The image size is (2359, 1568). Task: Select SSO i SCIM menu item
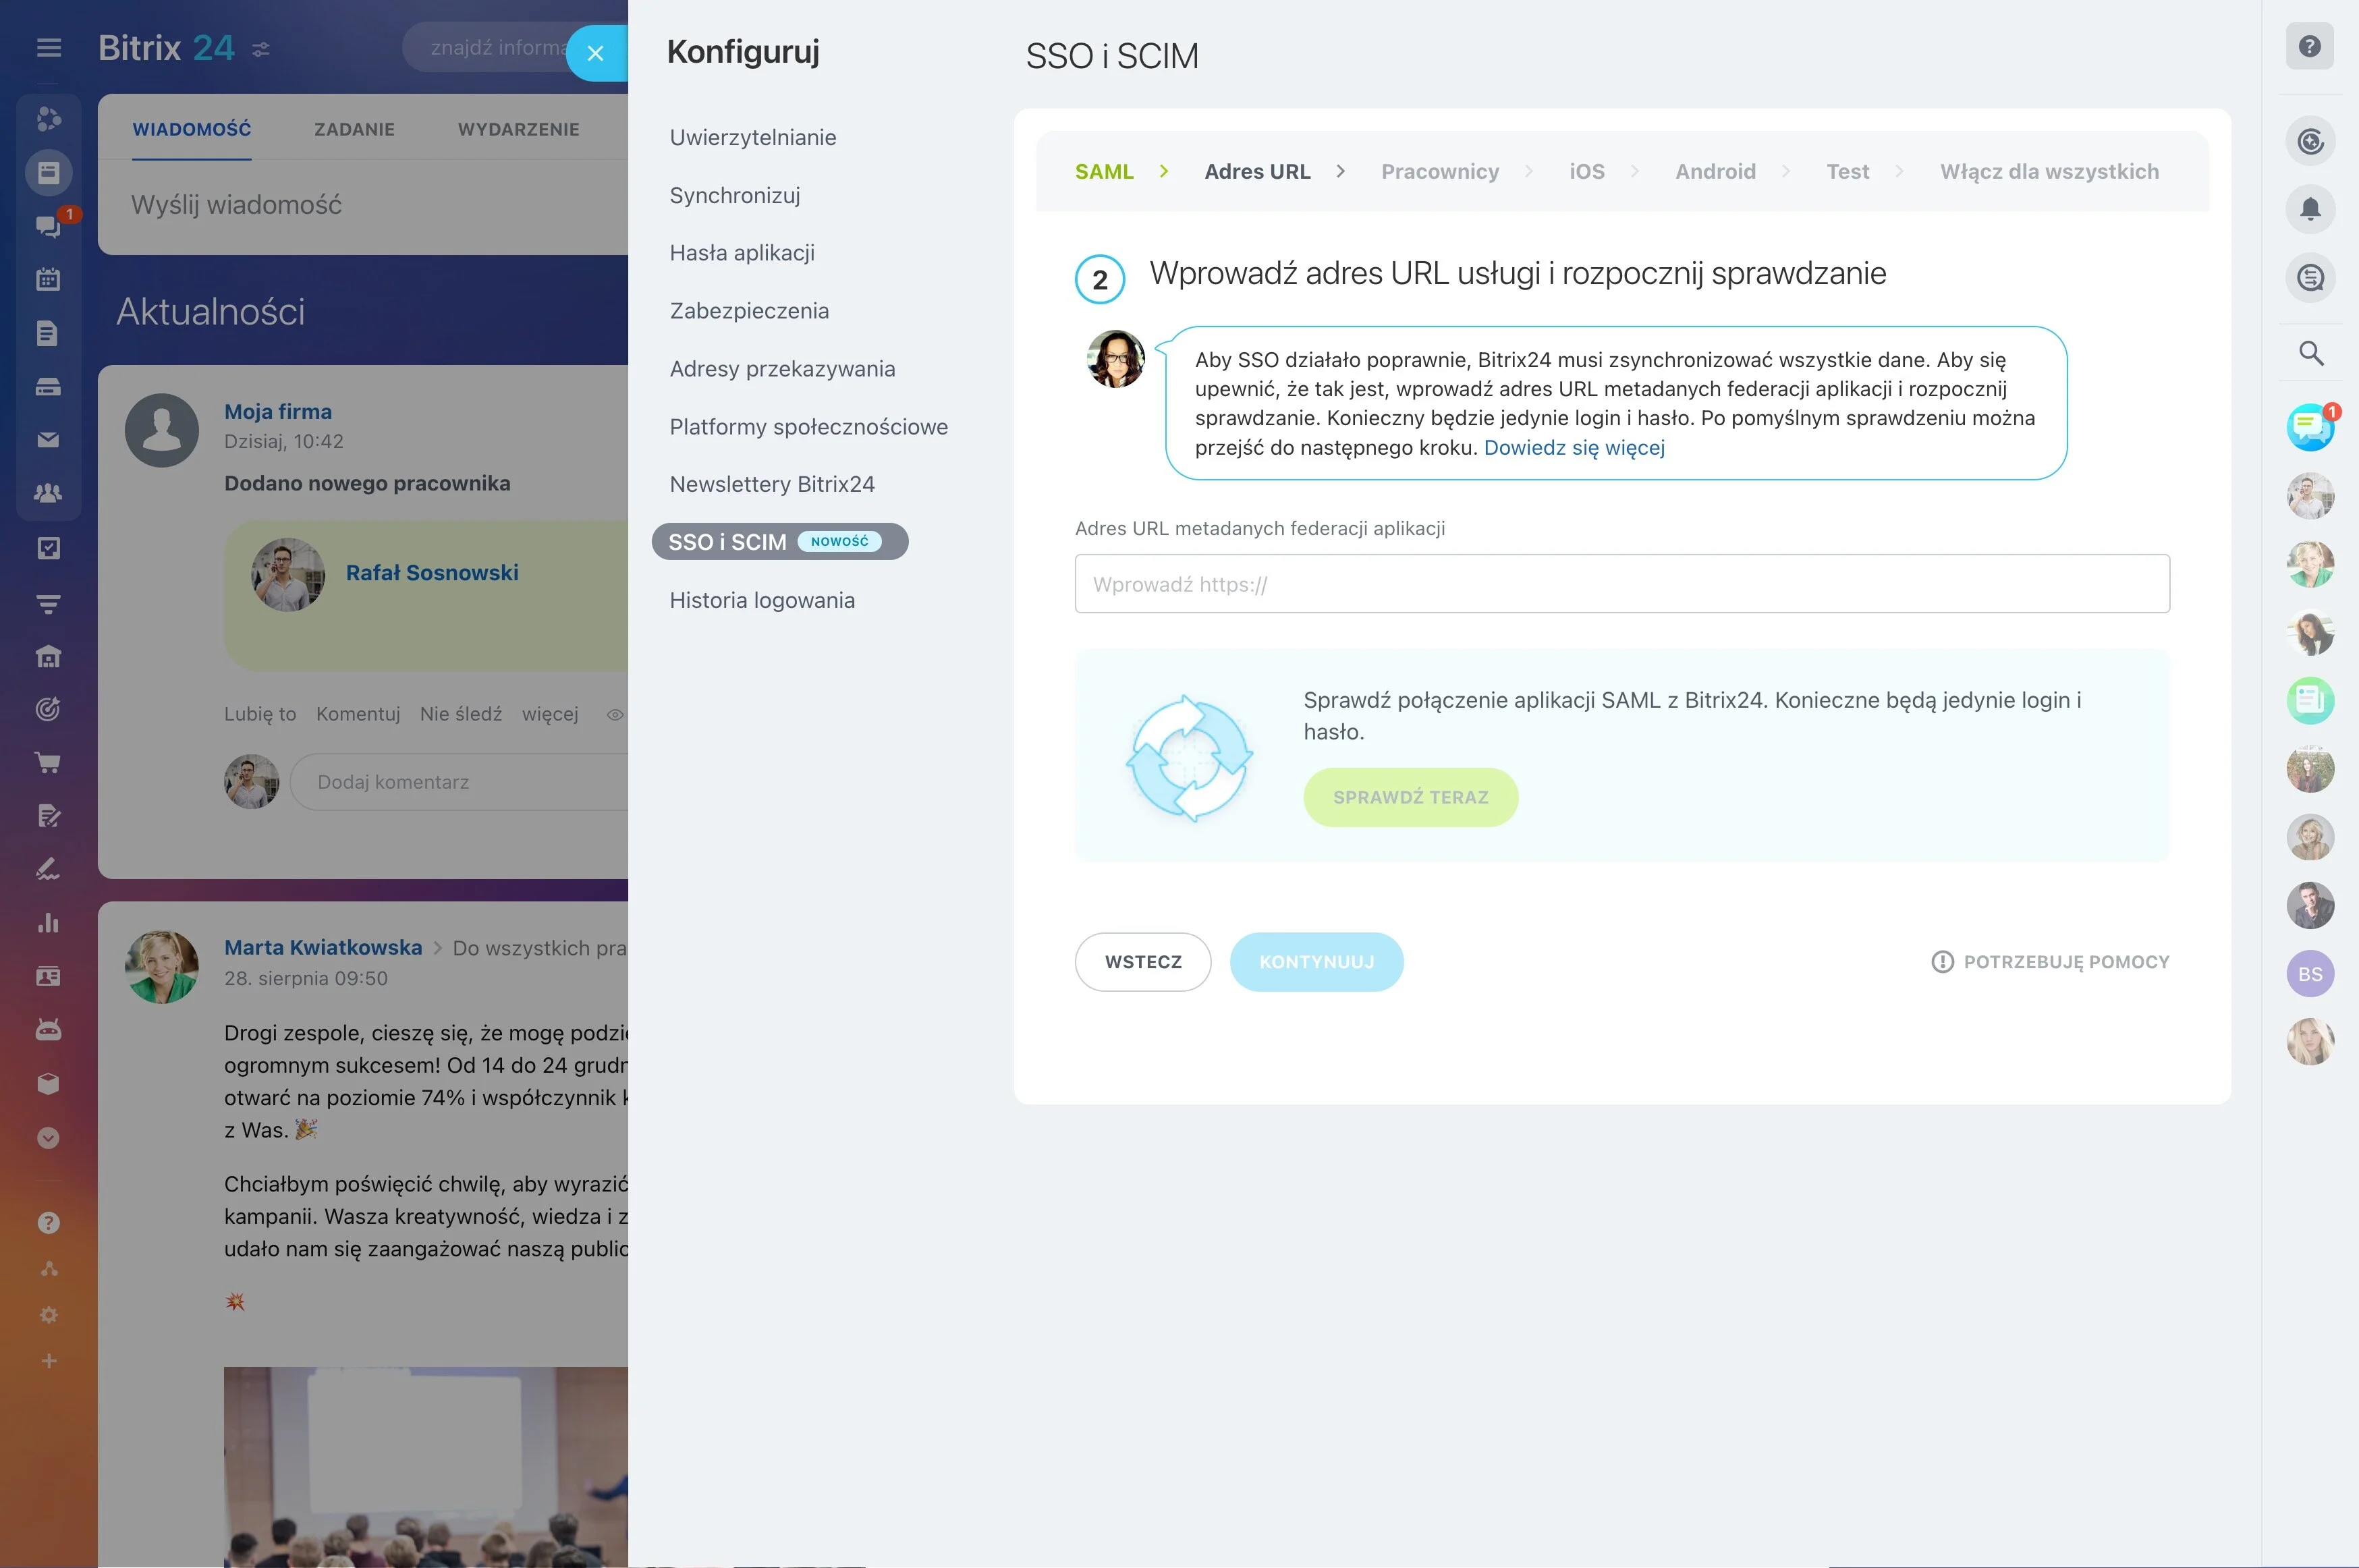point(780,542)
